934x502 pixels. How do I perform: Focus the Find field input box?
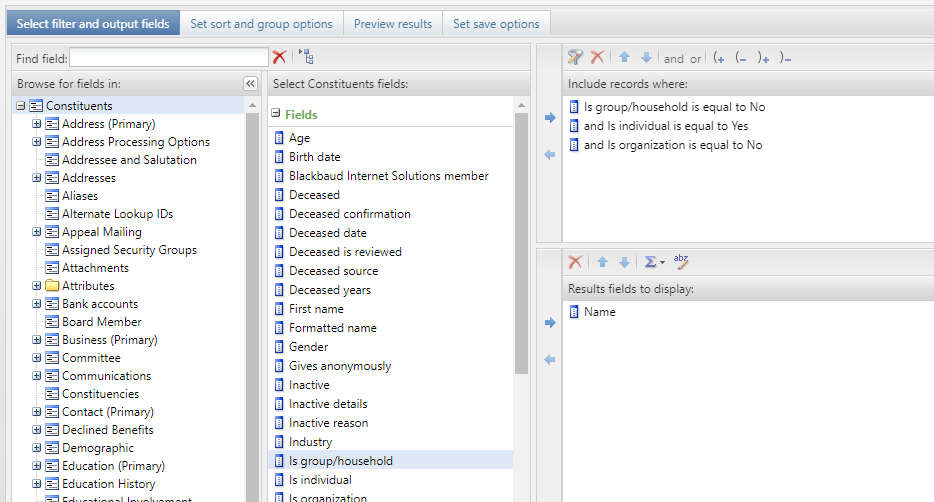169,58
